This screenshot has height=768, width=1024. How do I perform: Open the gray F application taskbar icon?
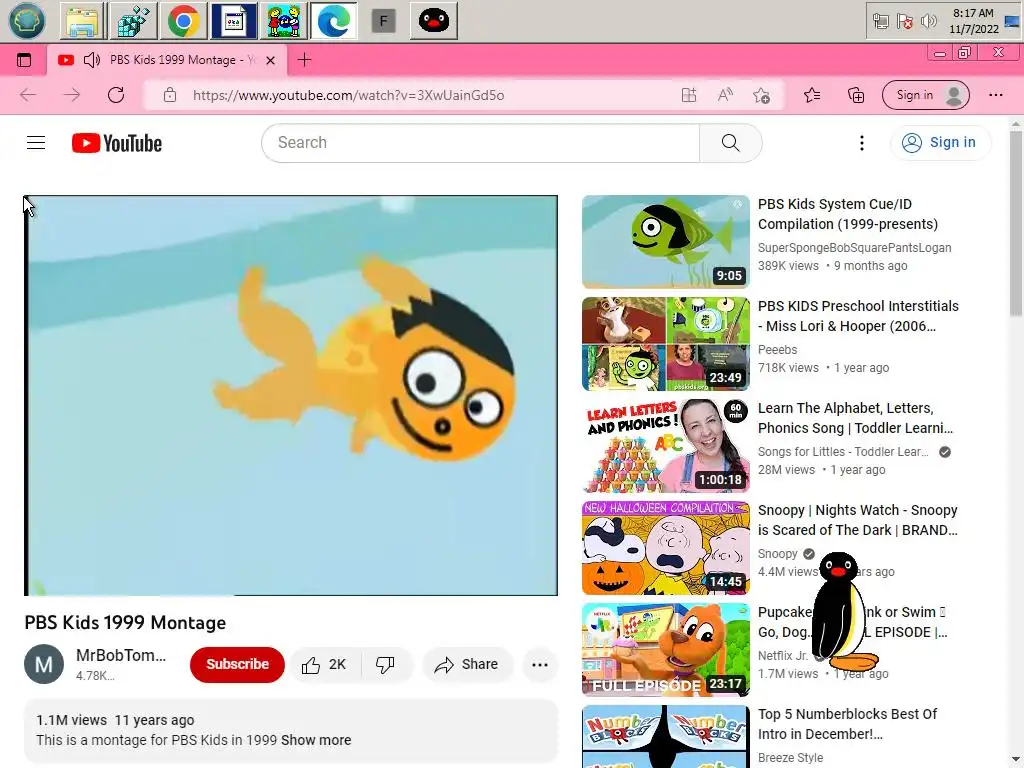(383, 22)
